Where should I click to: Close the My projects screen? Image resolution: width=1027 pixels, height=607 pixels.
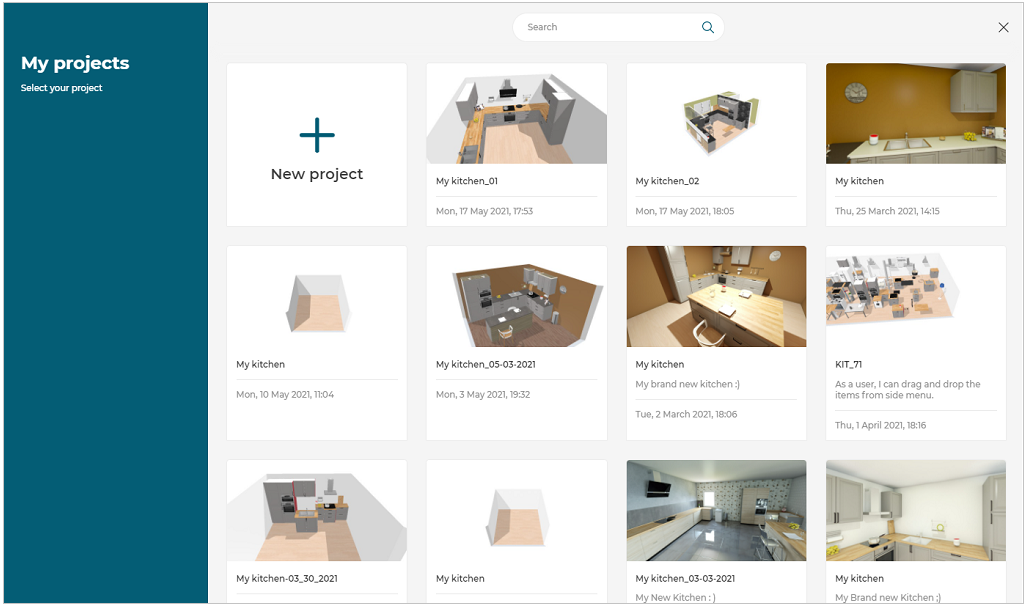1003,27
